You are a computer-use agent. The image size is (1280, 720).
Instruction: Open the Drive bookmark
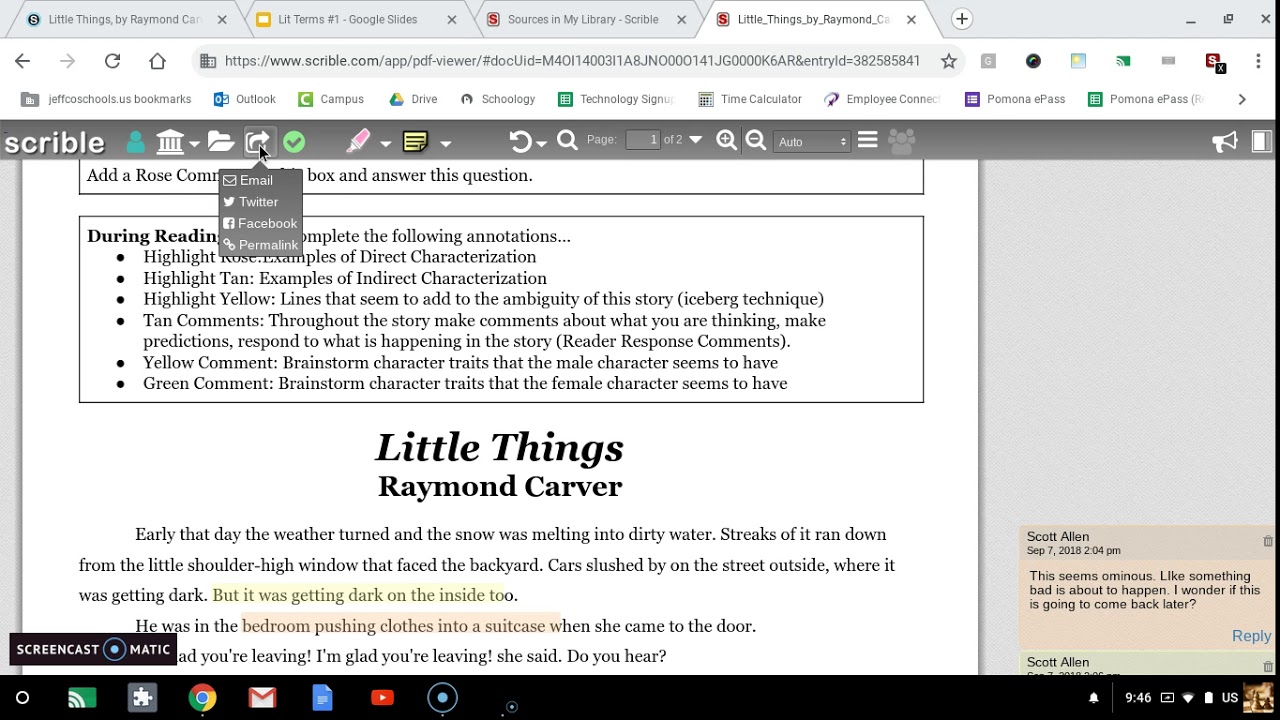point(413,99)
